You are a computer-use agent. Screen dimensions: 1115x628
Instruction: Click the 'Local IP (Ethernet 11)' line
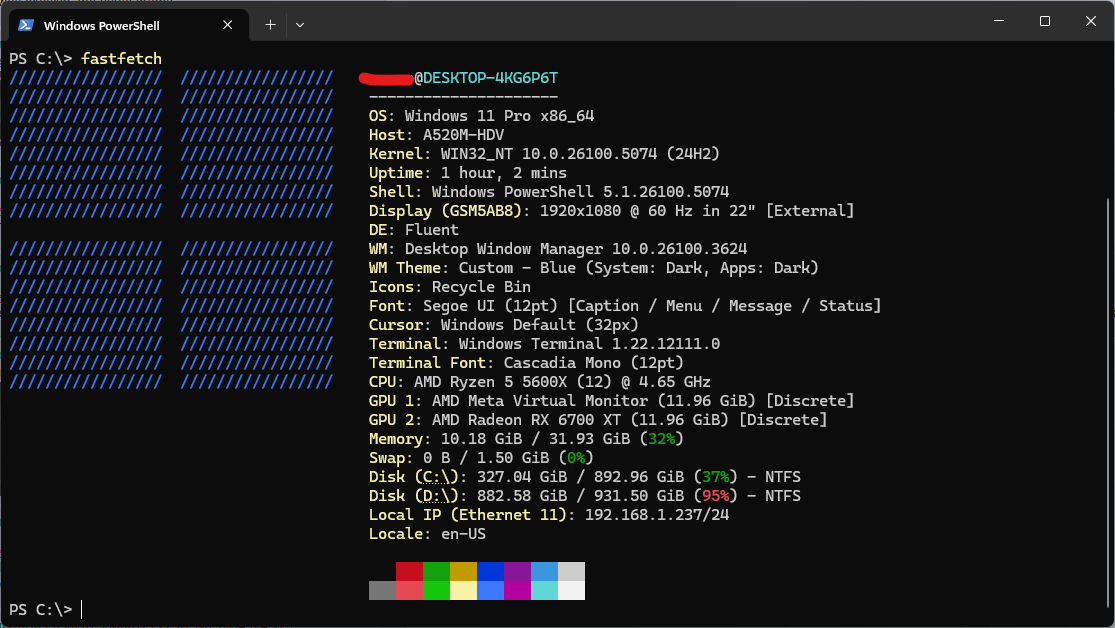pyautogui.click(x=549, y=515)
